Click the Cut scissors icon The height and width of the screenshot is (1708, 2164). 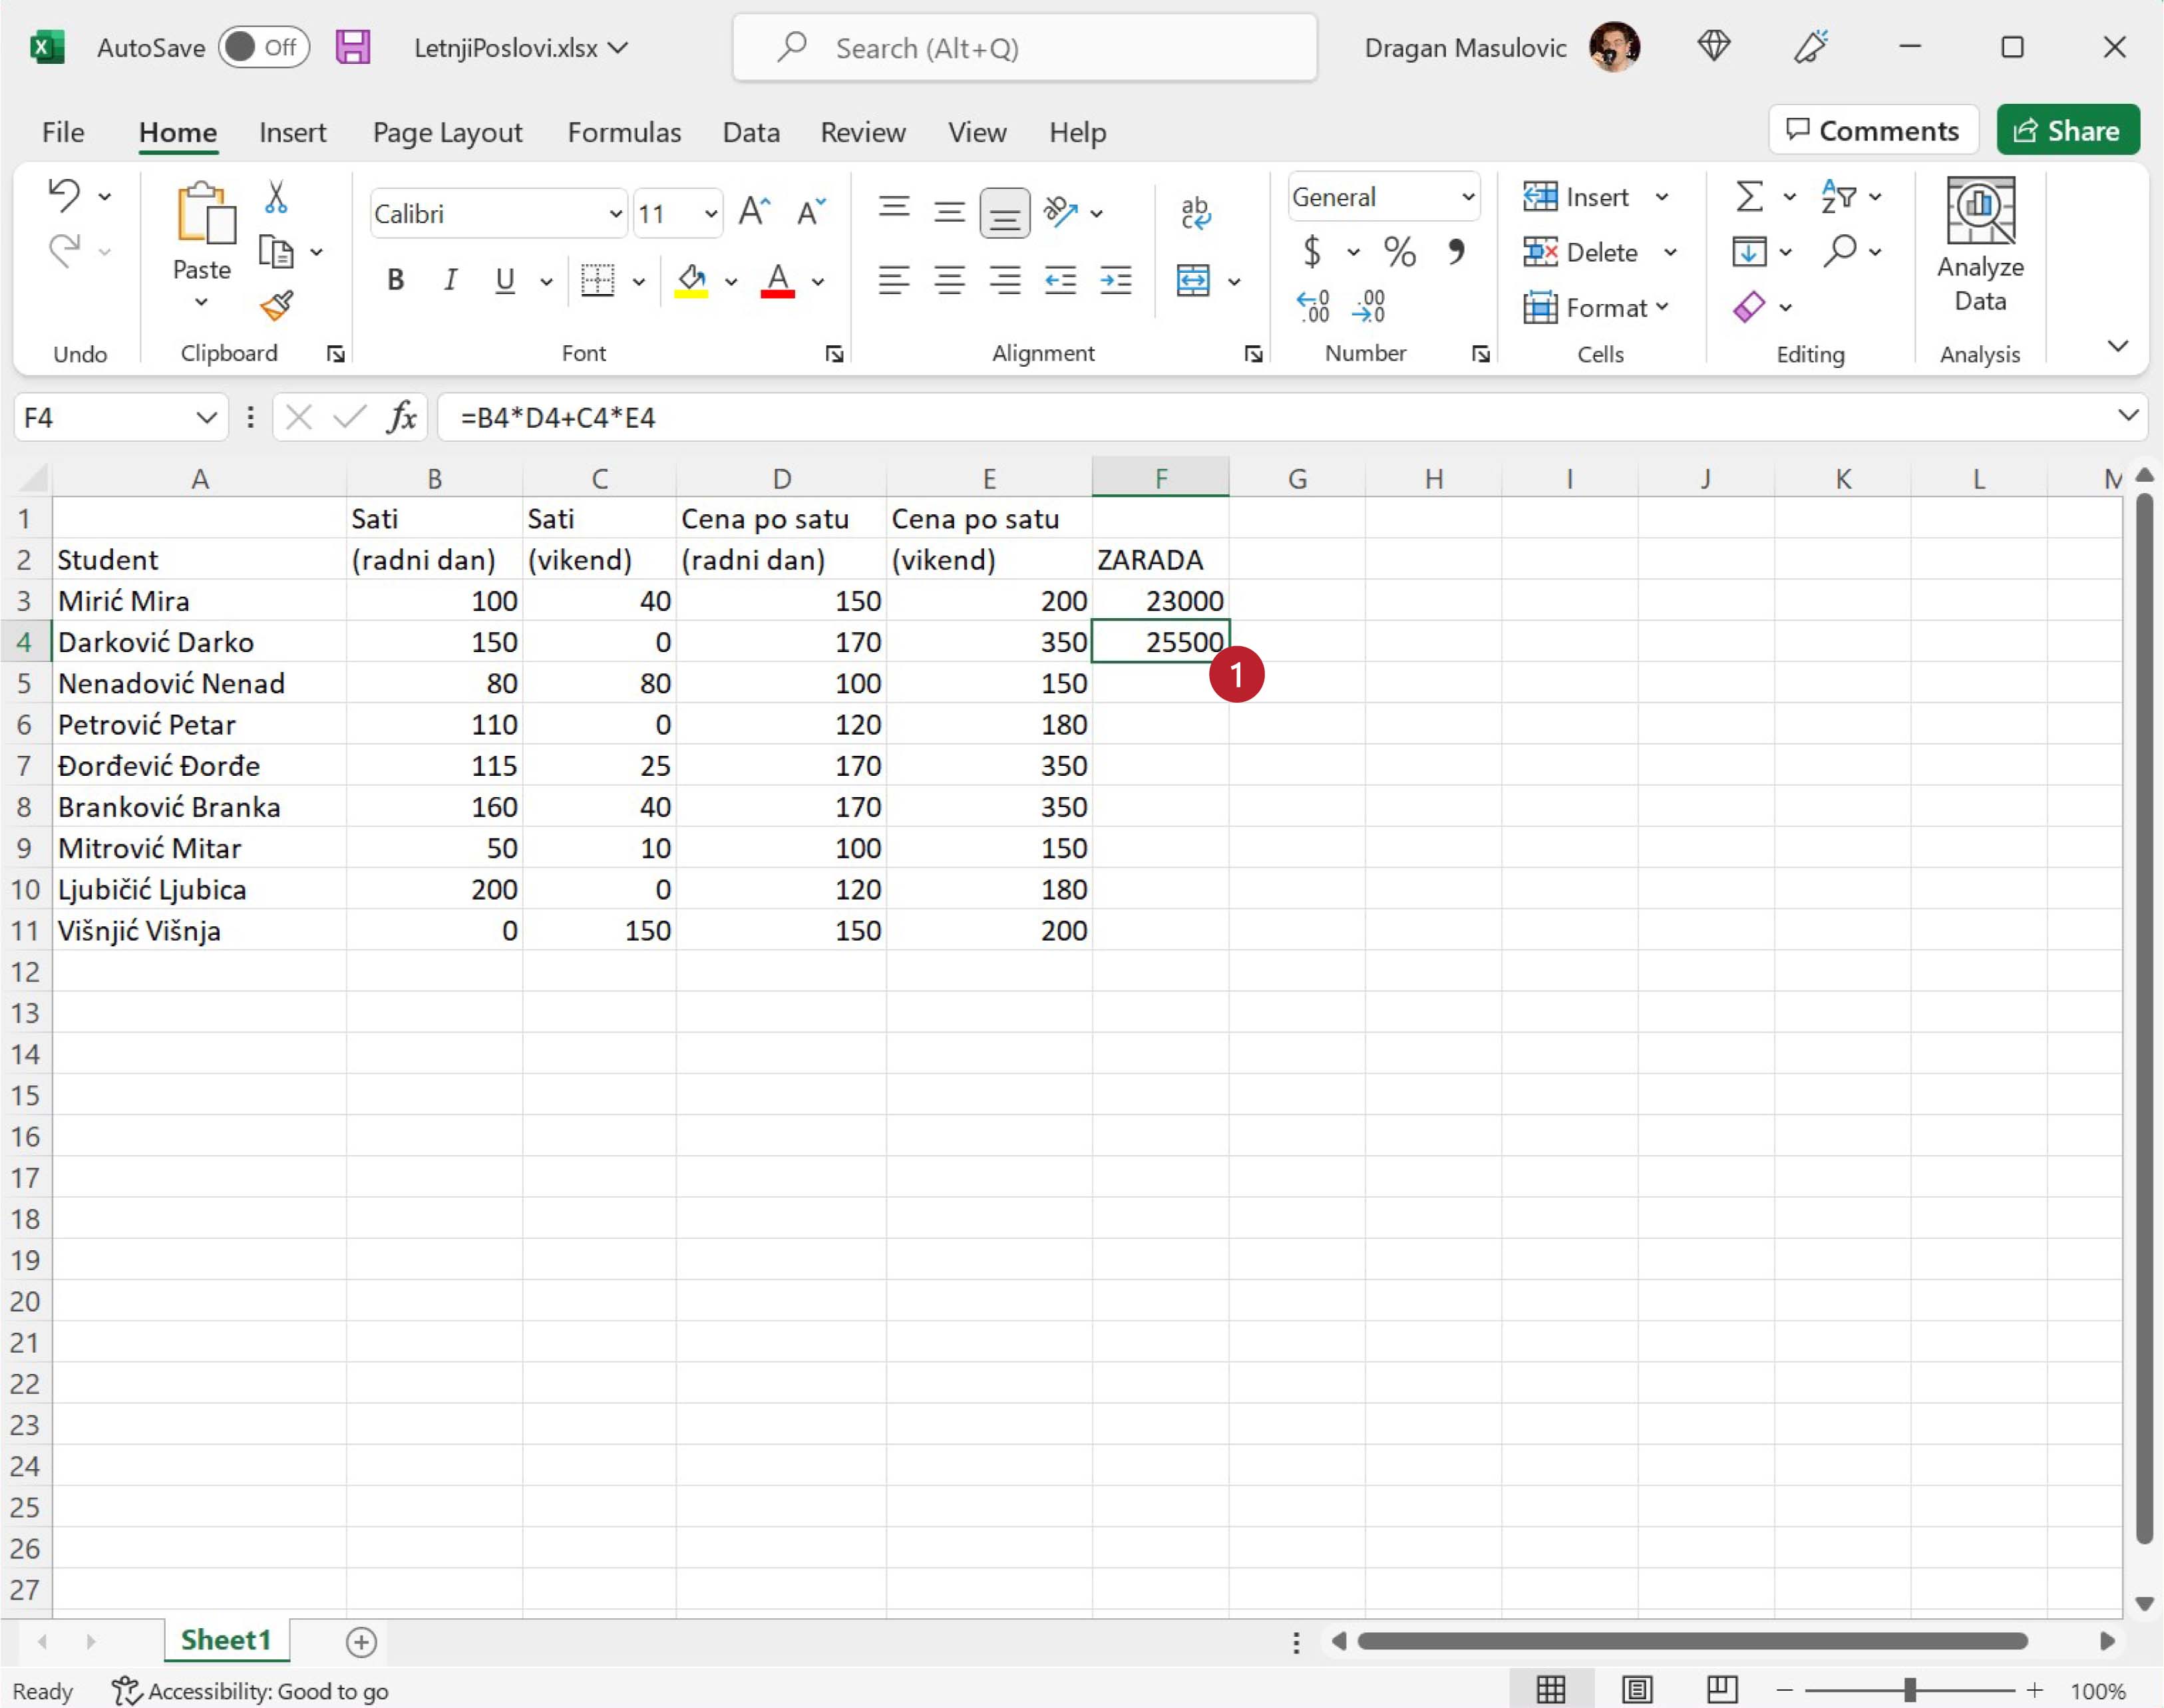coord(276,197)
